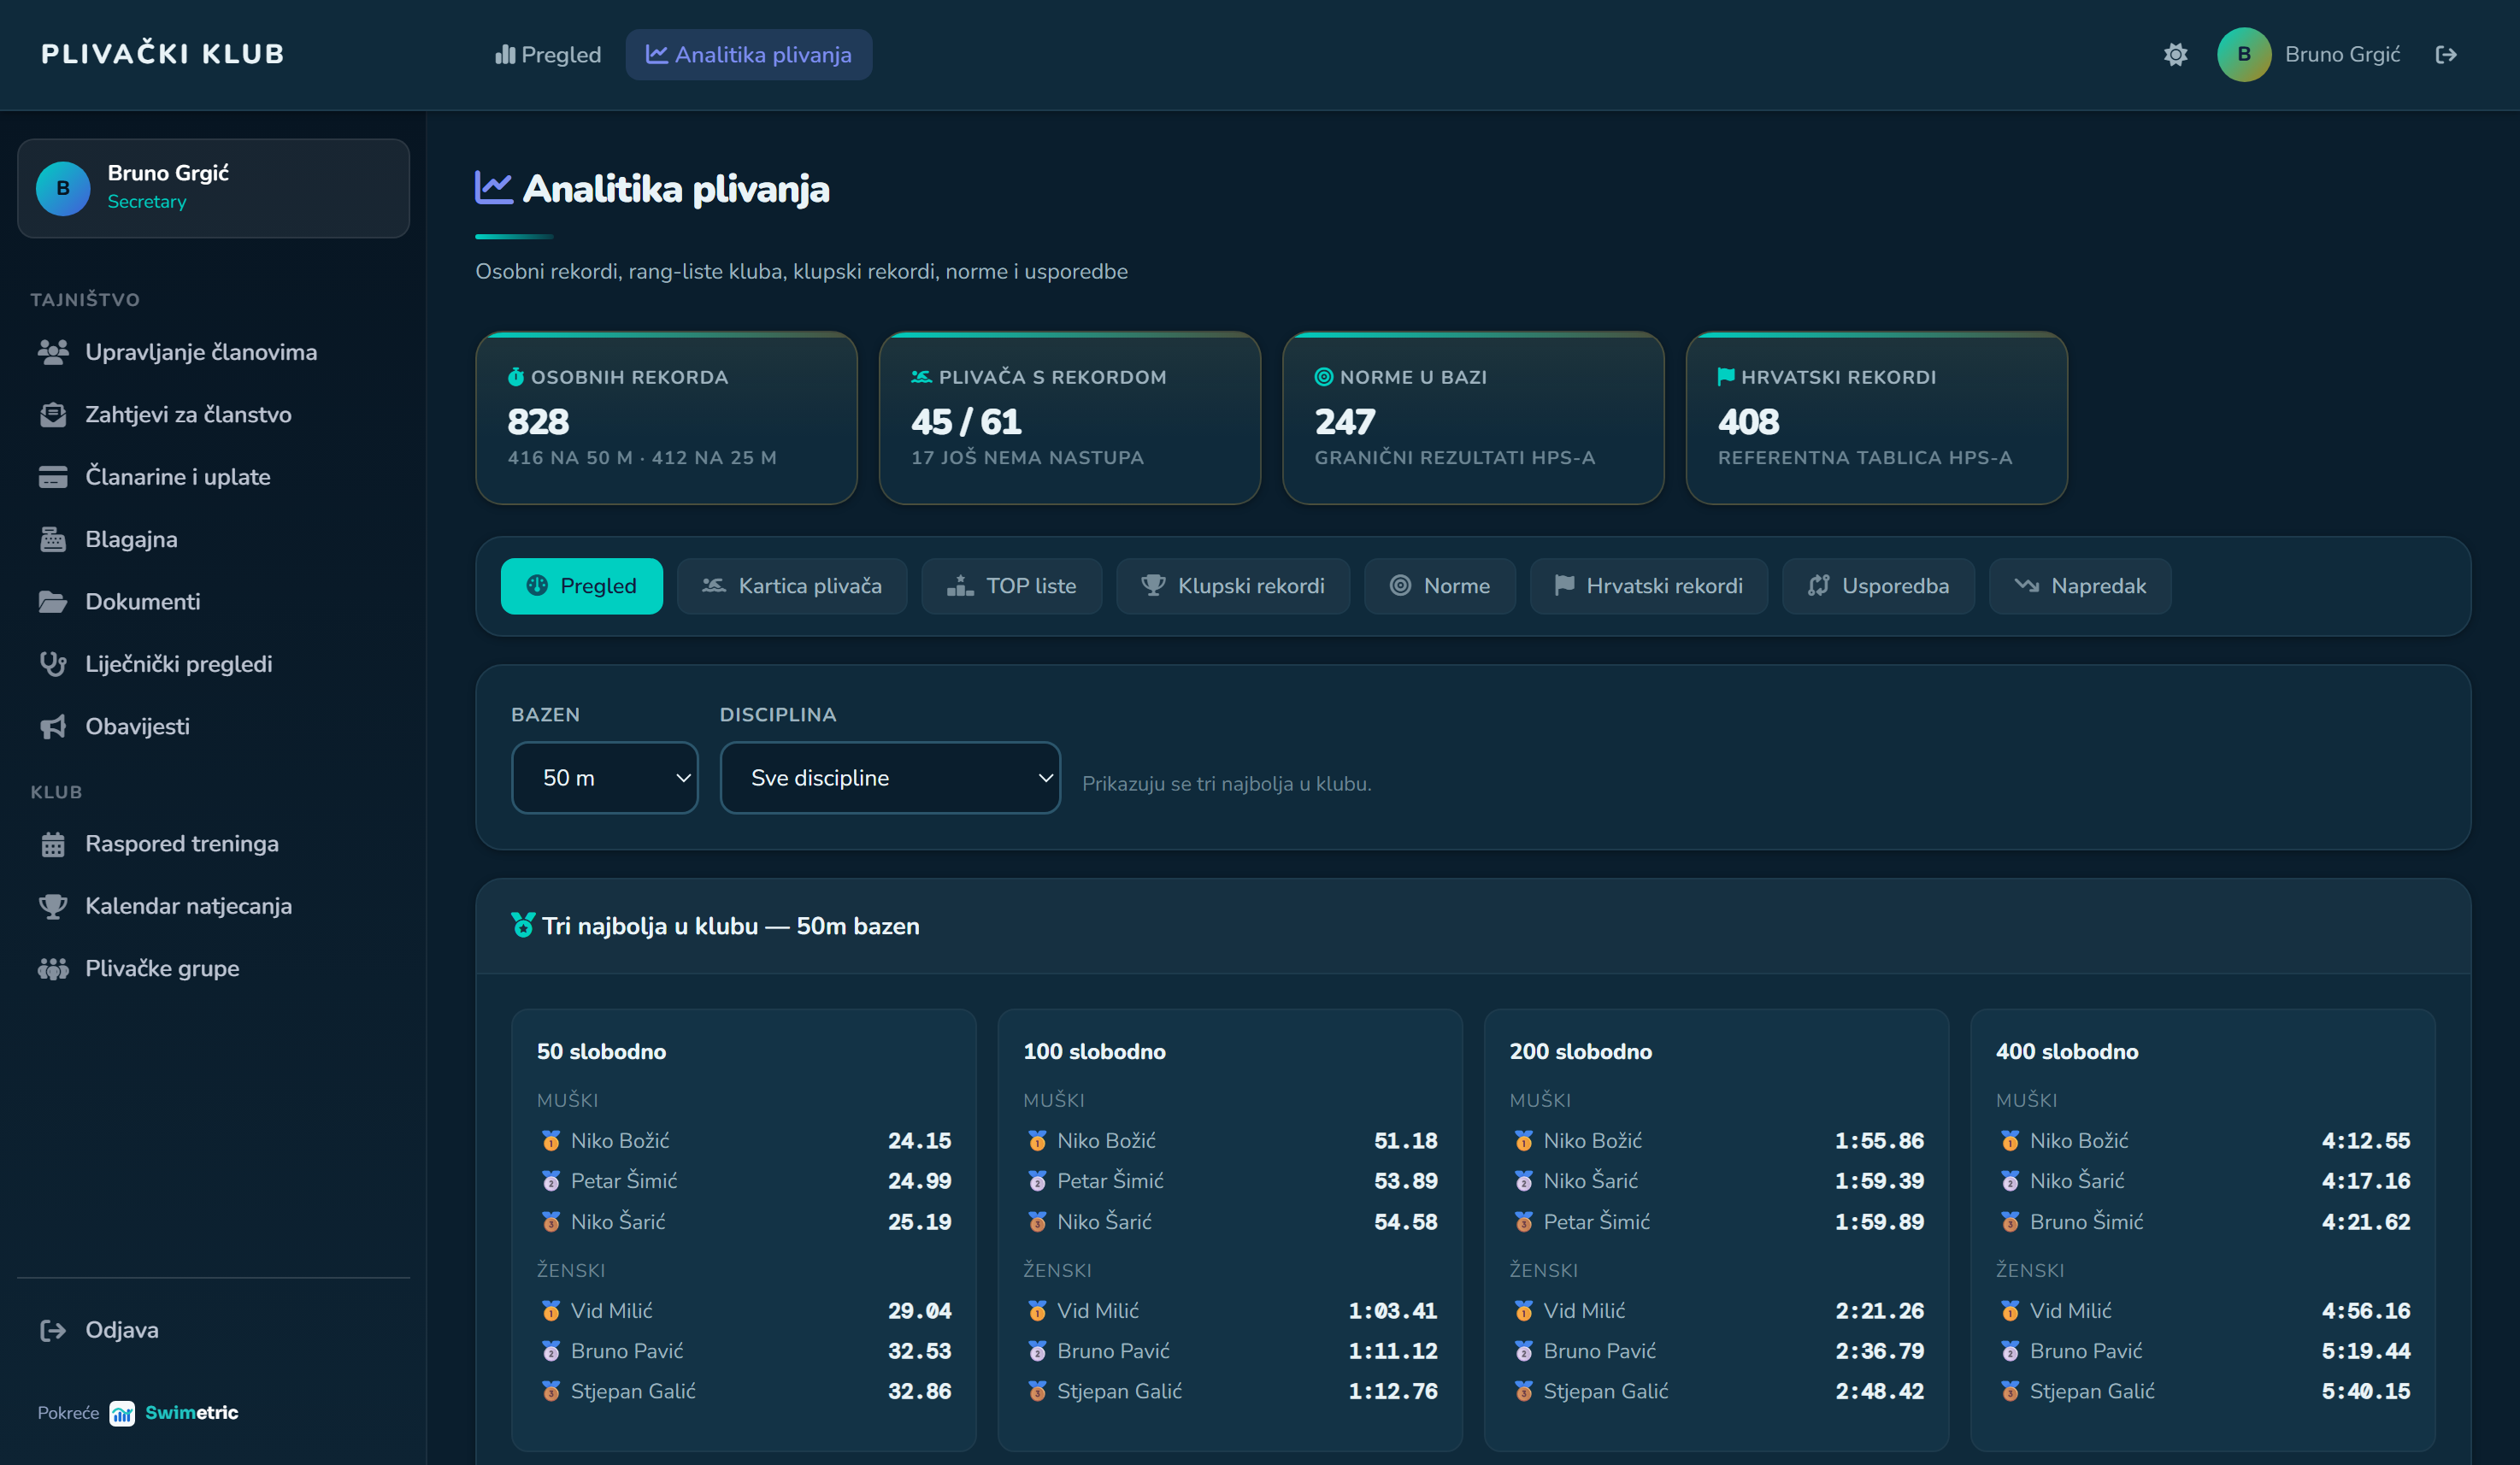The image size is (2520, 1465).
Task: Click Stjepan Galić's 5:40.15 time
Action: 2365,1391
